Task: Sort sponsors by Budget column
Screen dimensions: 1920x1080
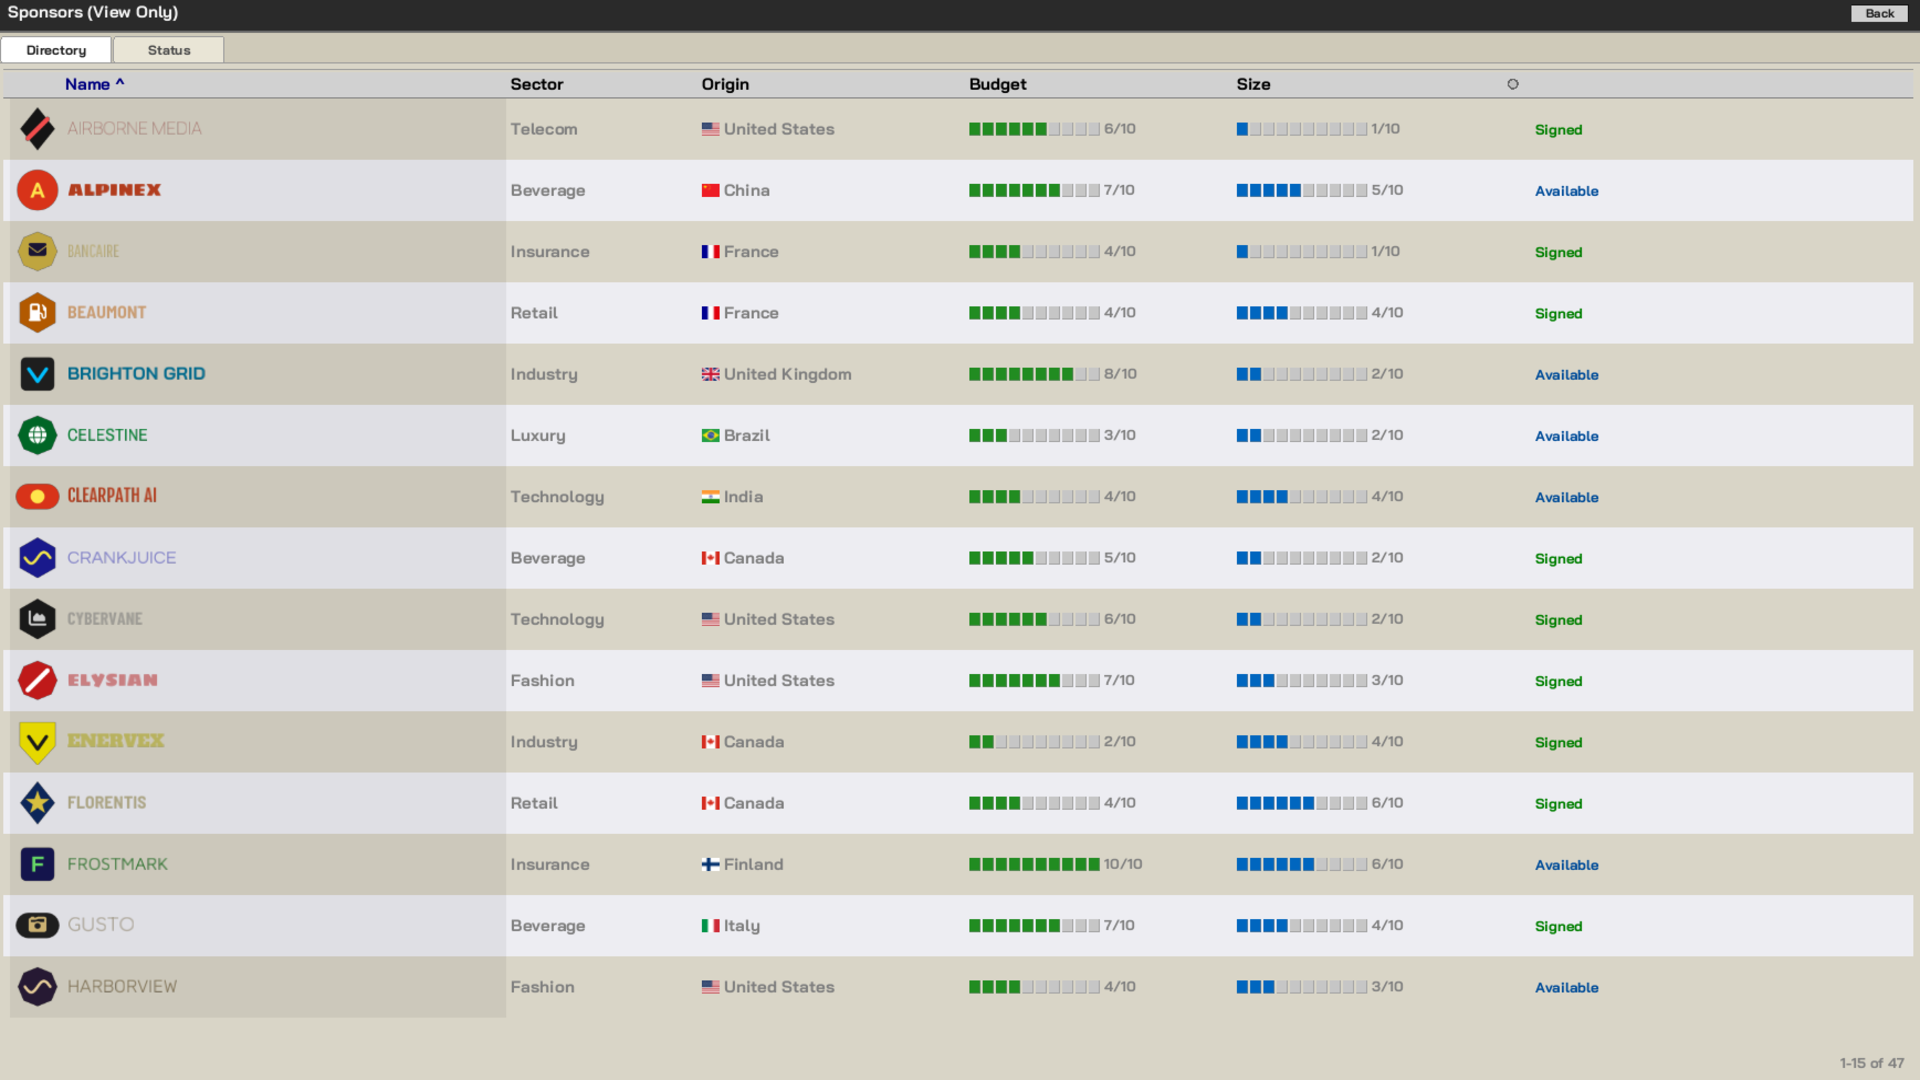Action: coord(997,84)
